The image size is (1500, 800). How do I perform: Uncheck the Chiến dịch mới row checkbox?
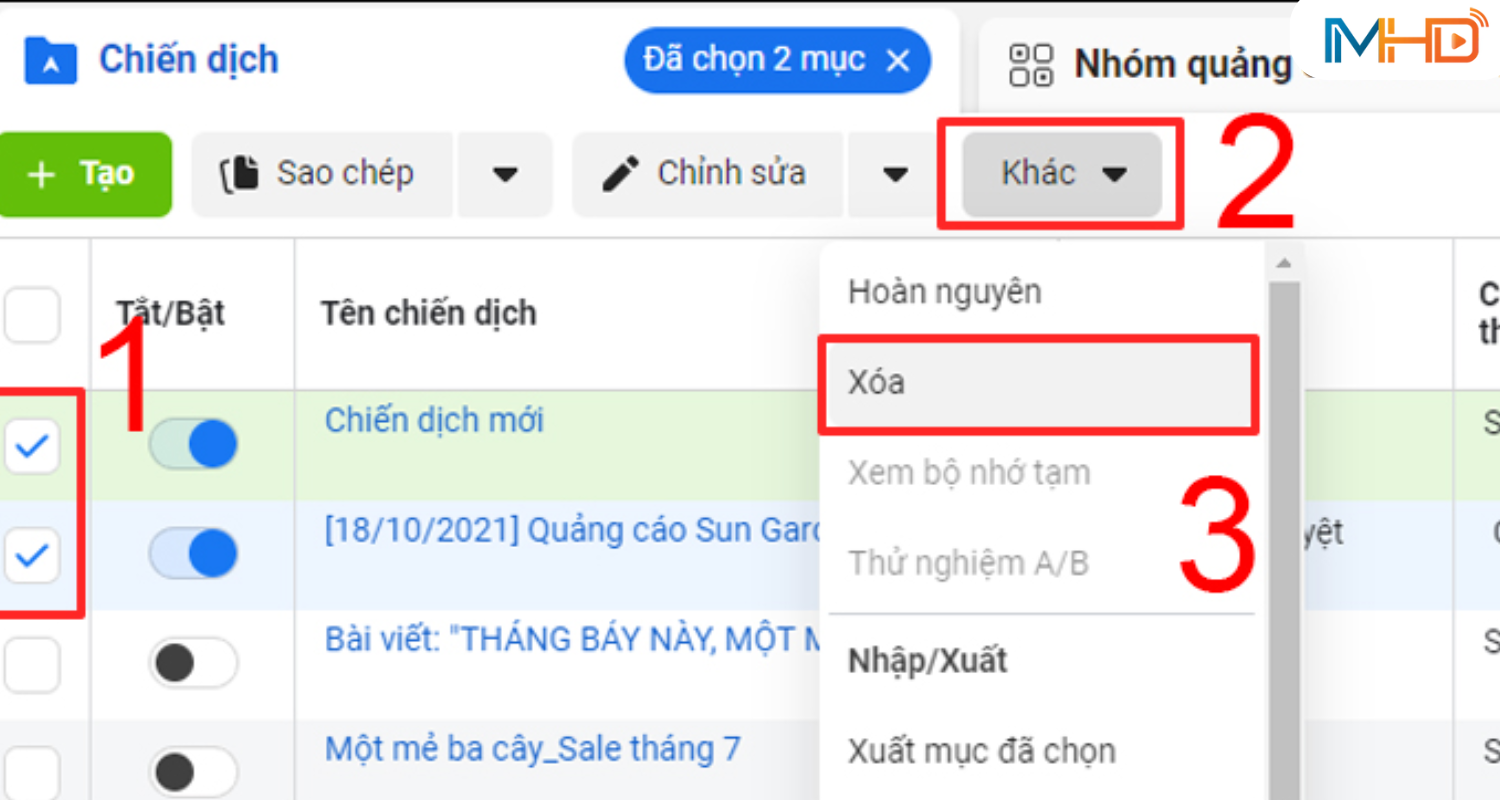click(x=32, y=447)
